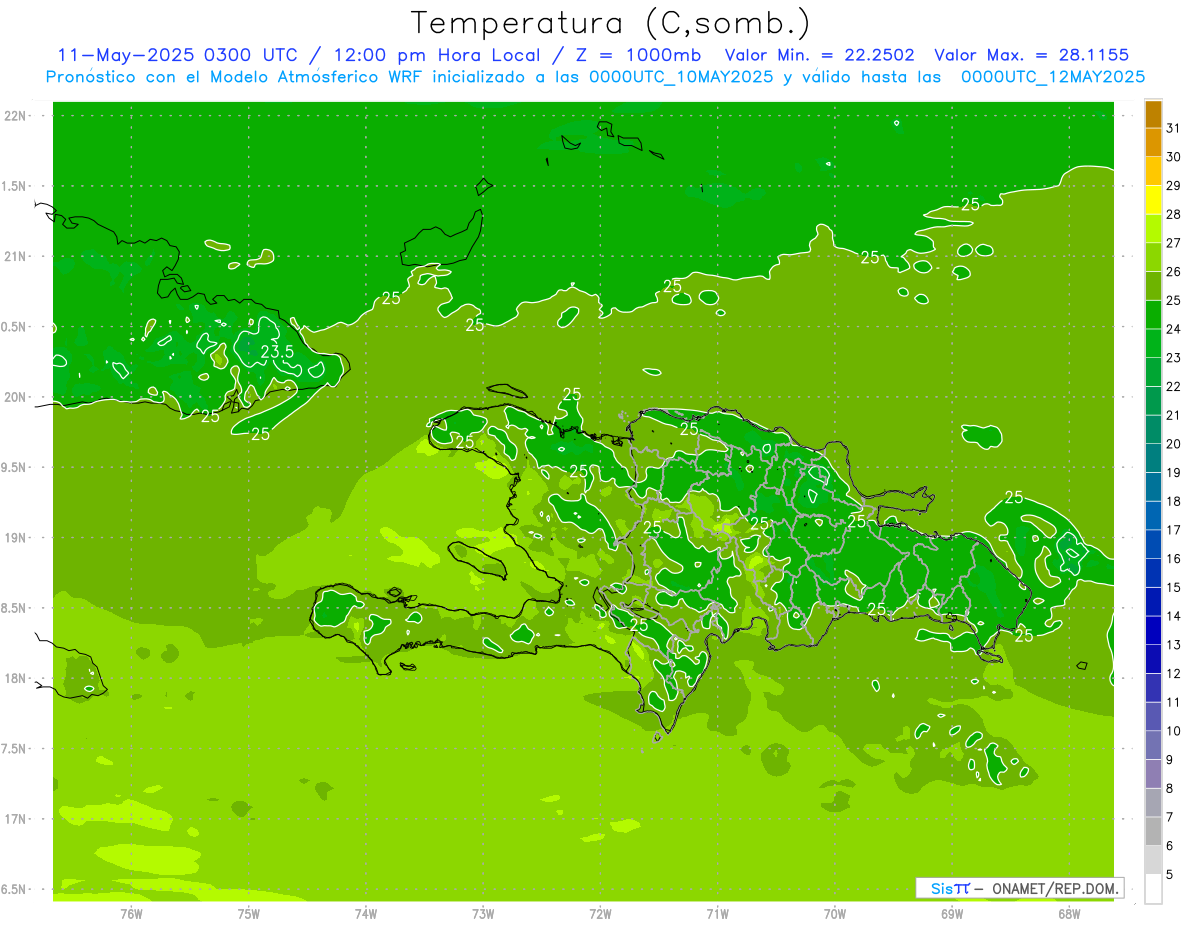Select the "11-May-2025 0300 UTC" timestamp text
This screenshot has height=927, width=1200.
178,55
